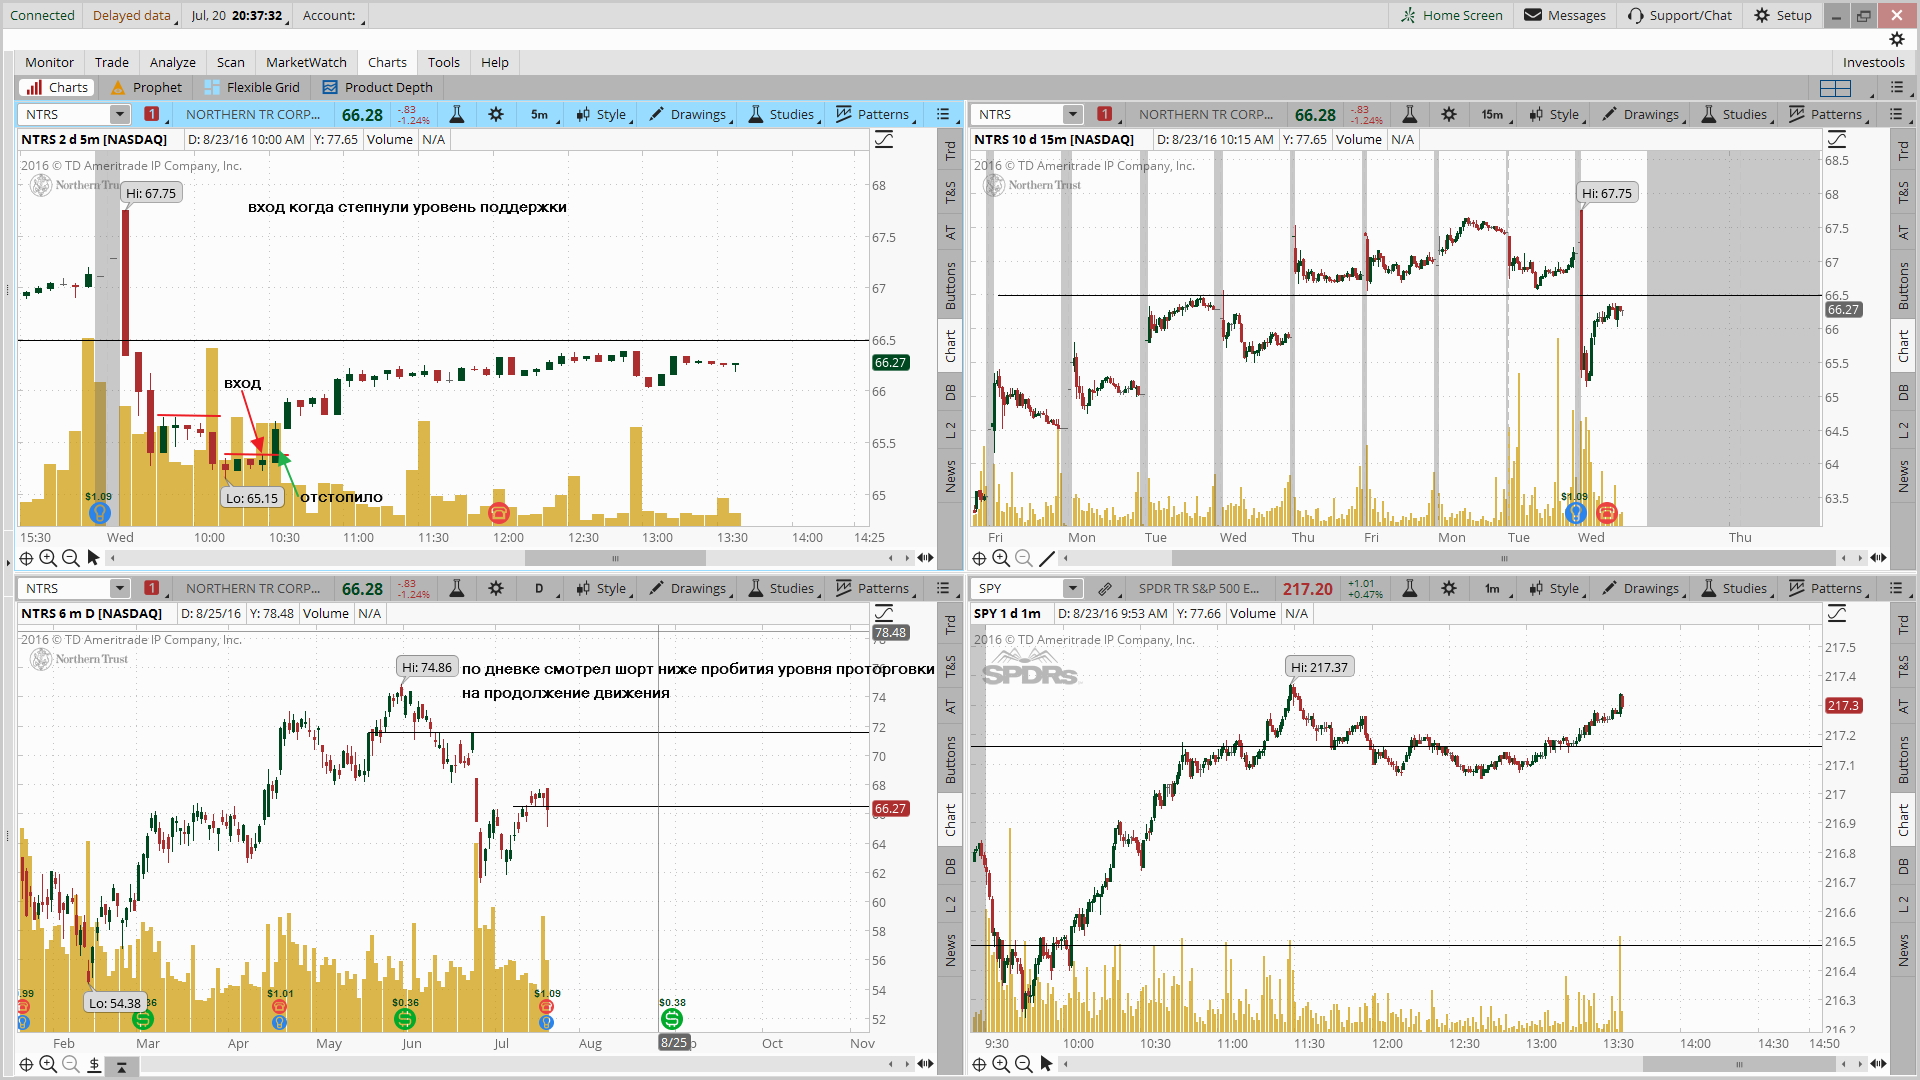Open Investools link

(1873, 62)
